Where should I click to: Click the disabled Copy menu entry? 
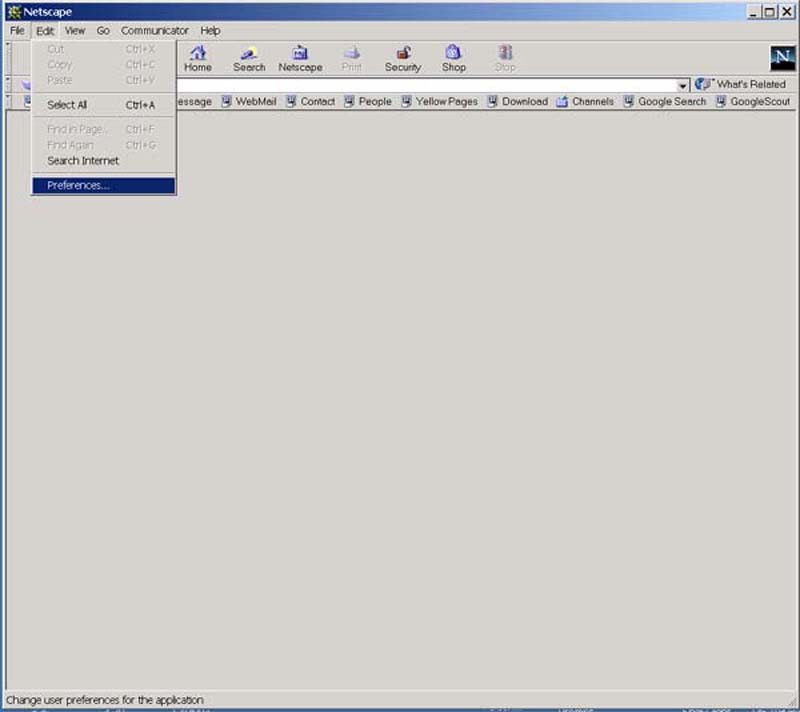coord(104,65)
